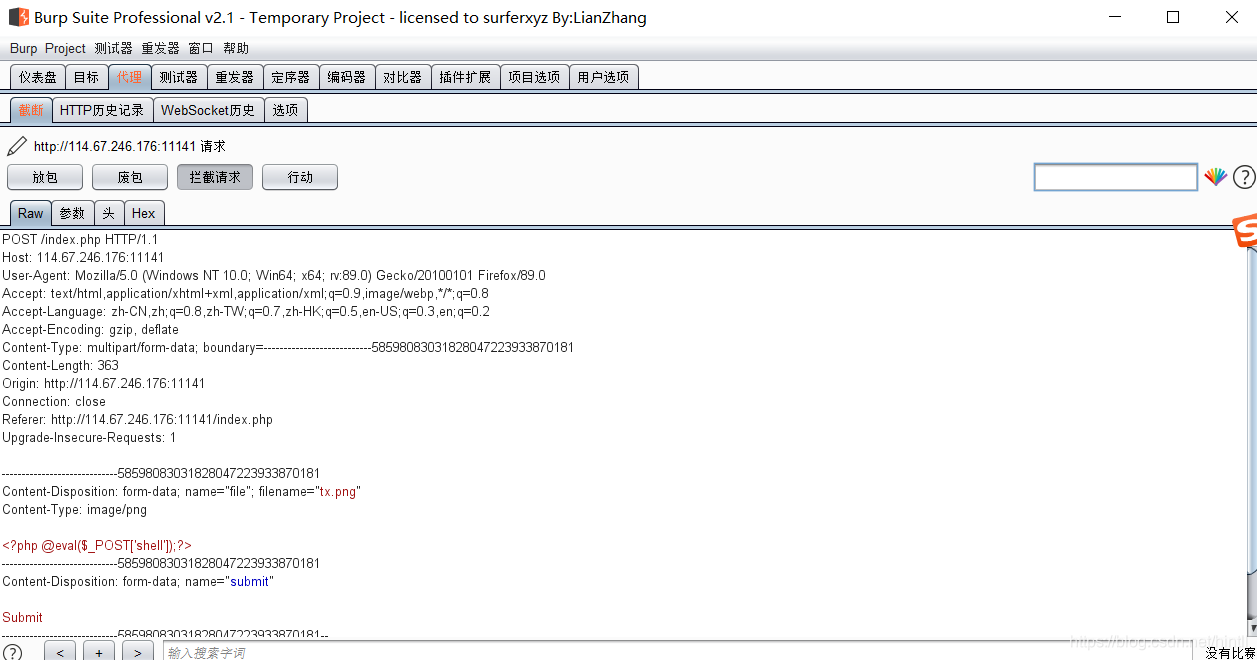The width and height of the screenshot is (1257, 660).
Task: Click the + search options button
Action: tap(98, 652)
